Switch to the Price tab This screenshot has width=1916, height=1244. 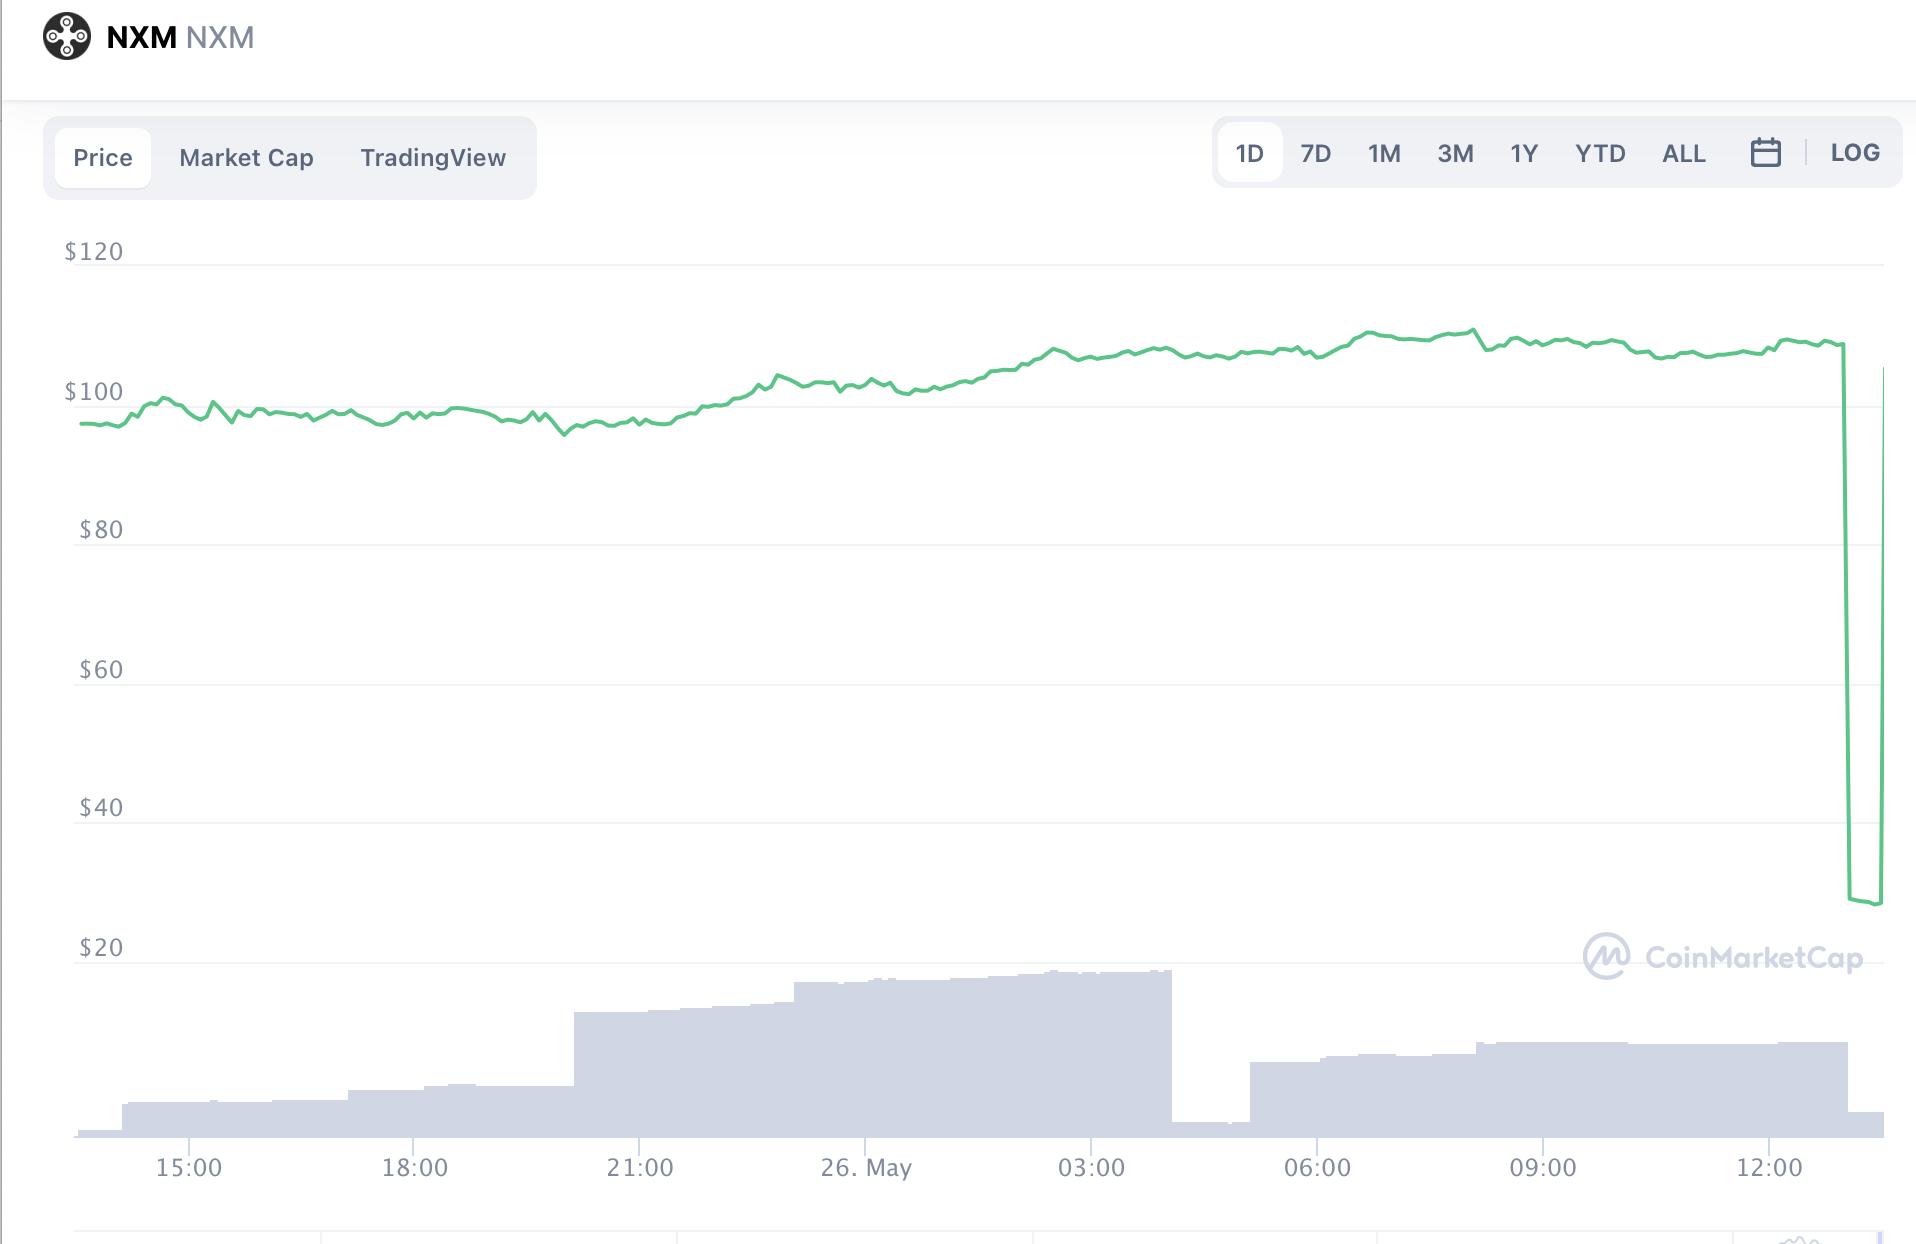103,158
